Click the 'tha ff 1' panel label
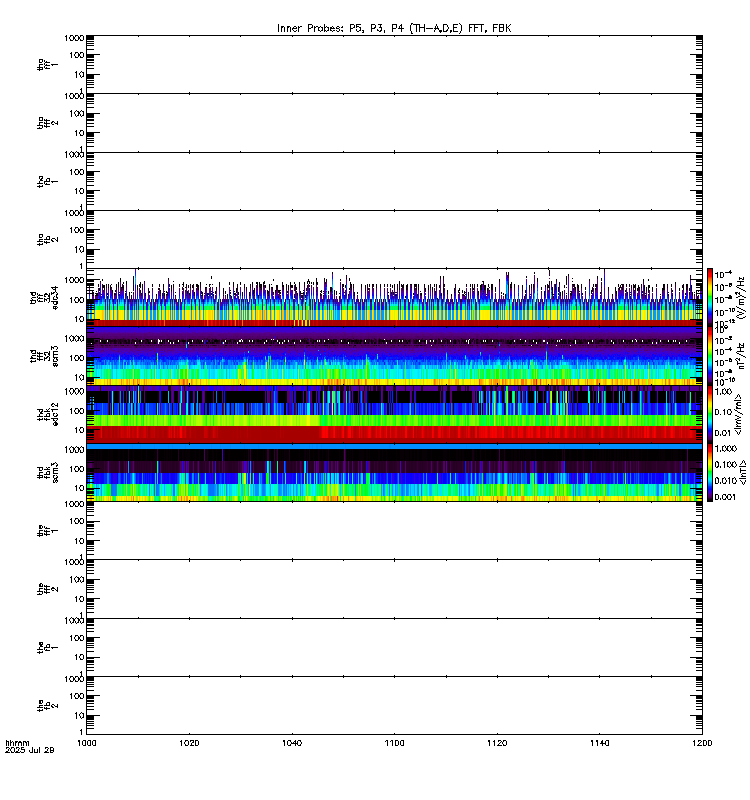This screenshot has height=800, width=750. point(48,64)
